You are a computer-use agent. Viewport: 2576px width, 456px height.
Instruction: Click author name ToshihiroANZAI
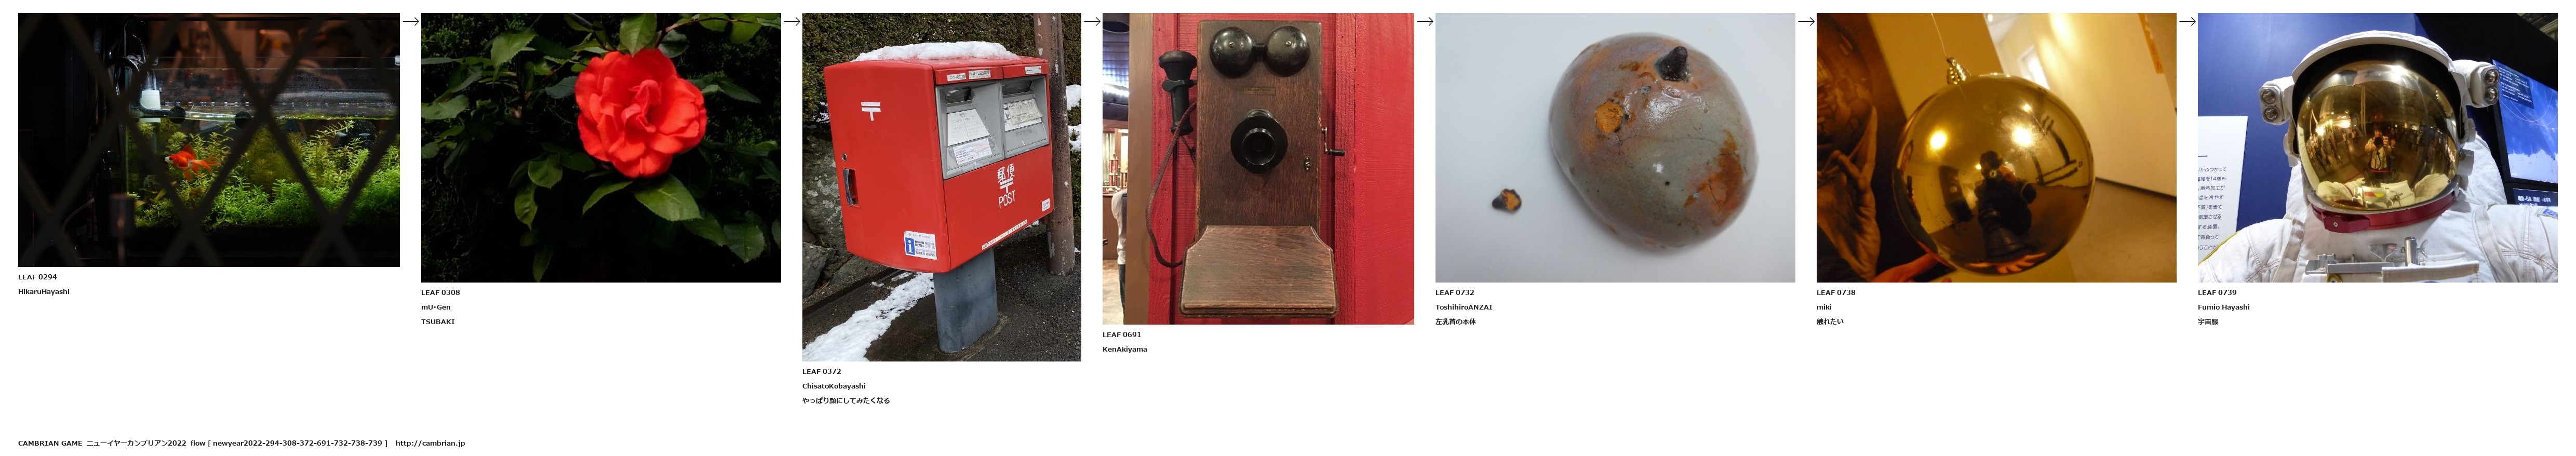(1463, 307)
